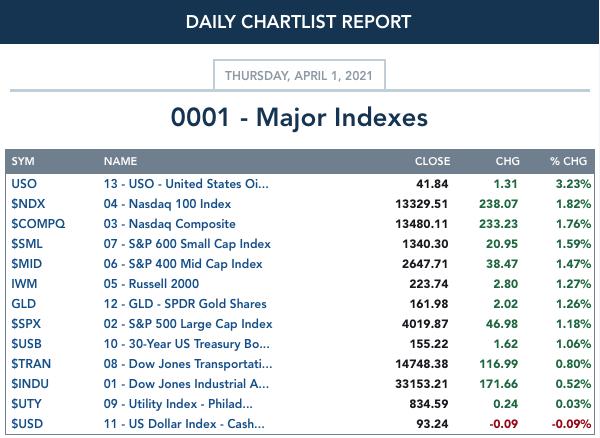600x438 pixels.
Task: Click the Nasdaq Composite name link
Action: pos(170,224)
